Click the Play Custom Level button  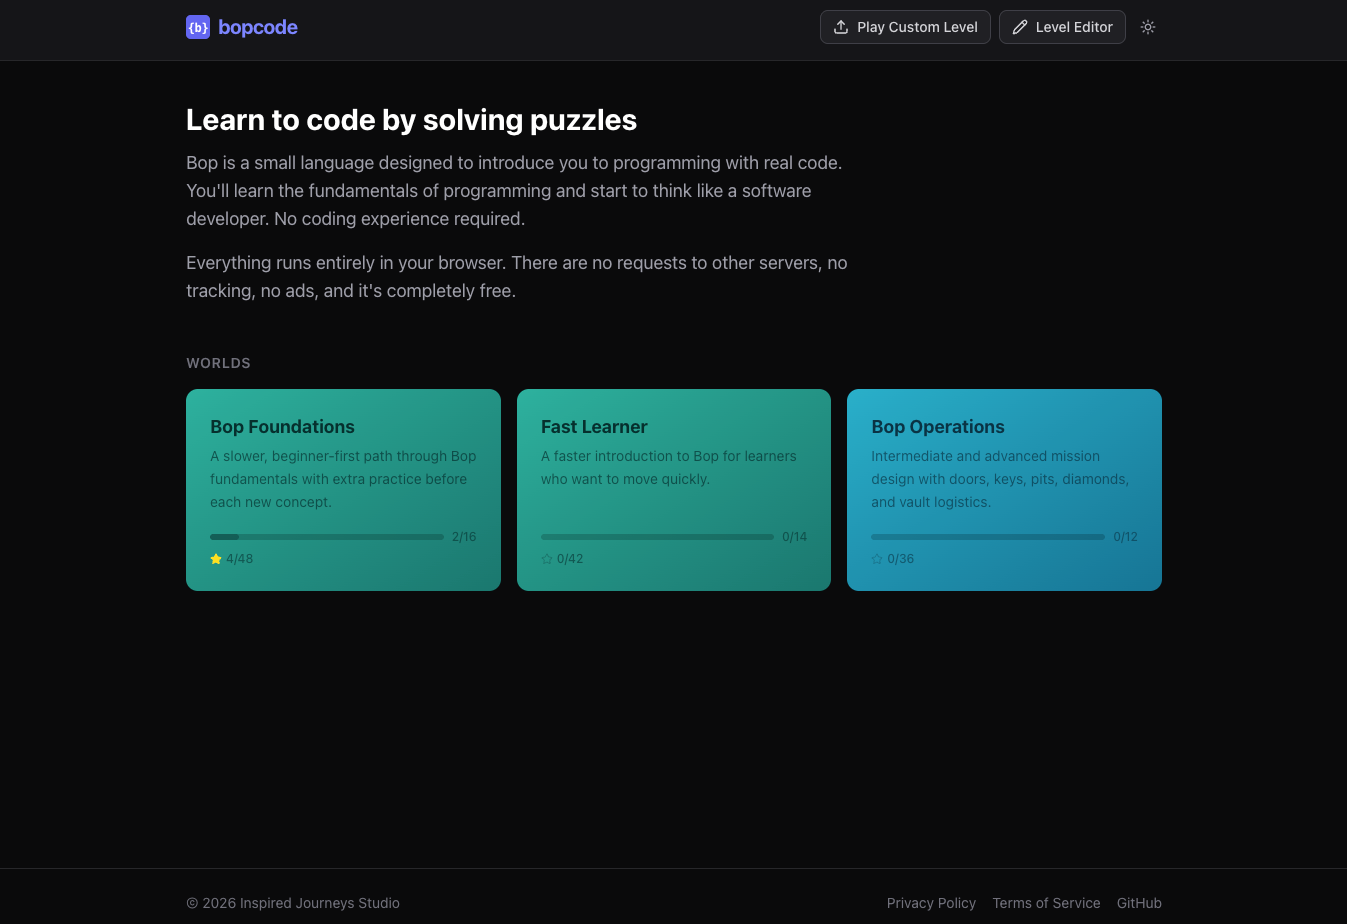click(x=904, y=27)
